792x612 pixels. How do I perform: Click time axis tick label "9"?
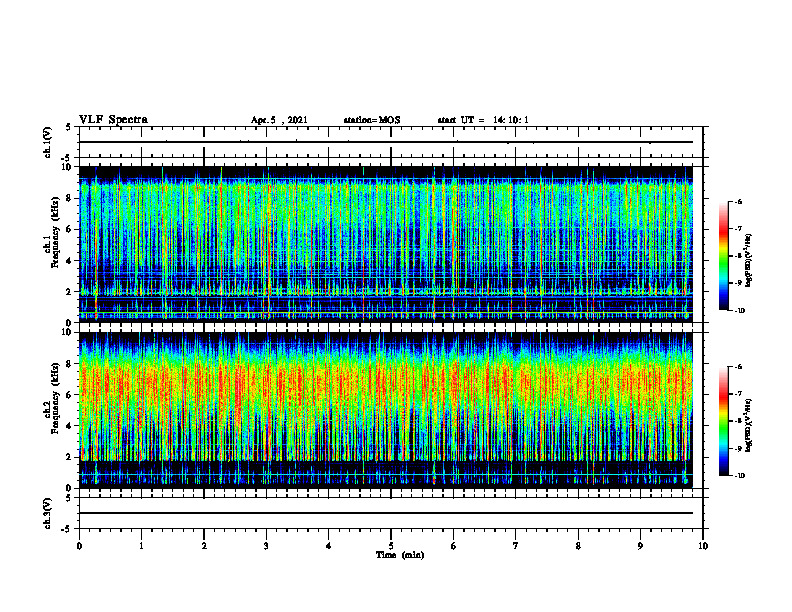pyautogui.click(x=640, y=546)
